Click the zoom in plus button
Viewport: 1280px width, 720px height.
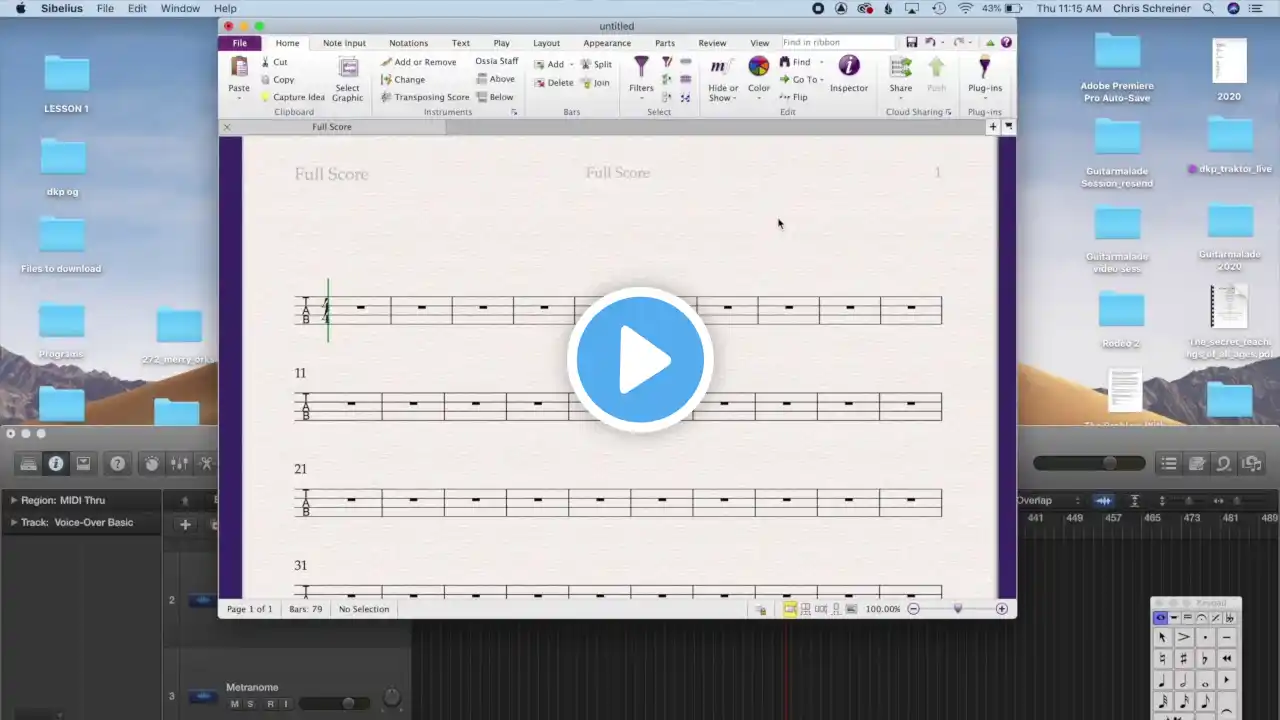coord(1001,609)
